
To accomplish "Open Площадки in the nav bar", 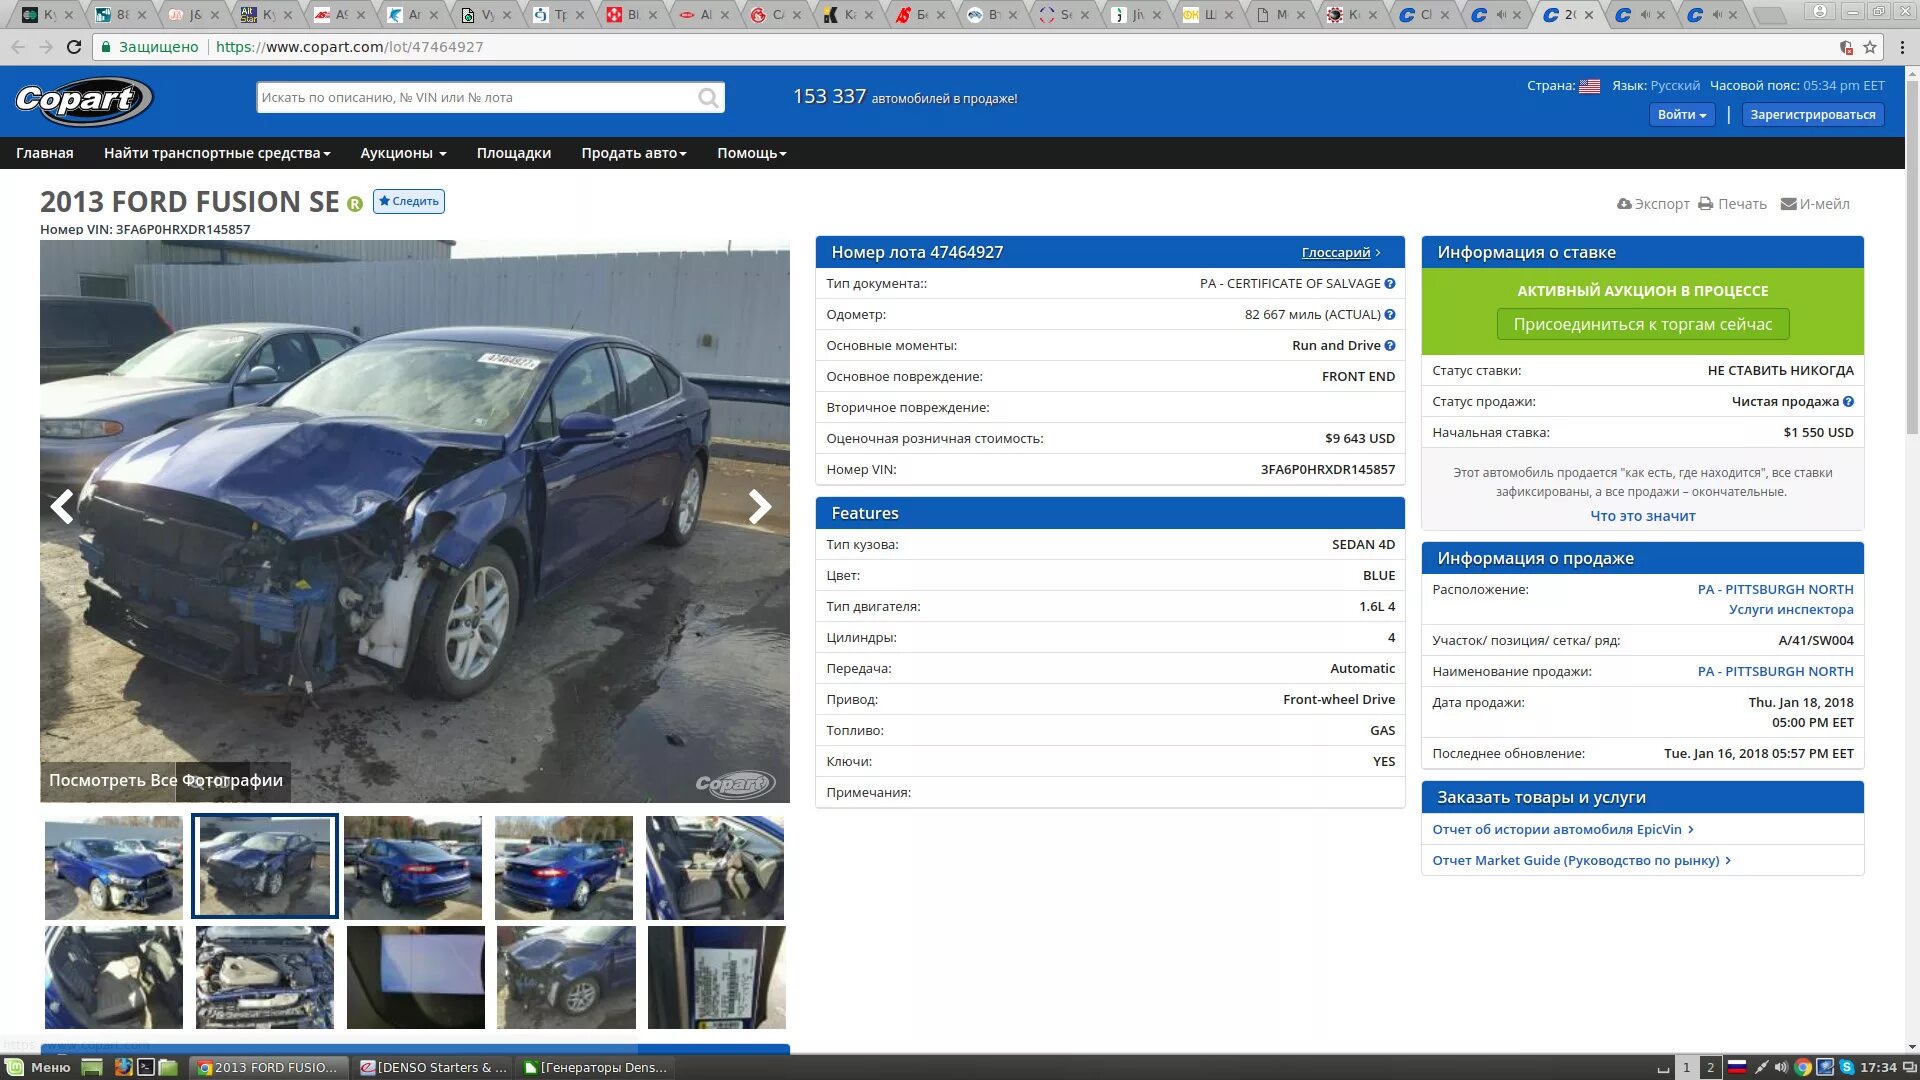I will pos(514,153).
